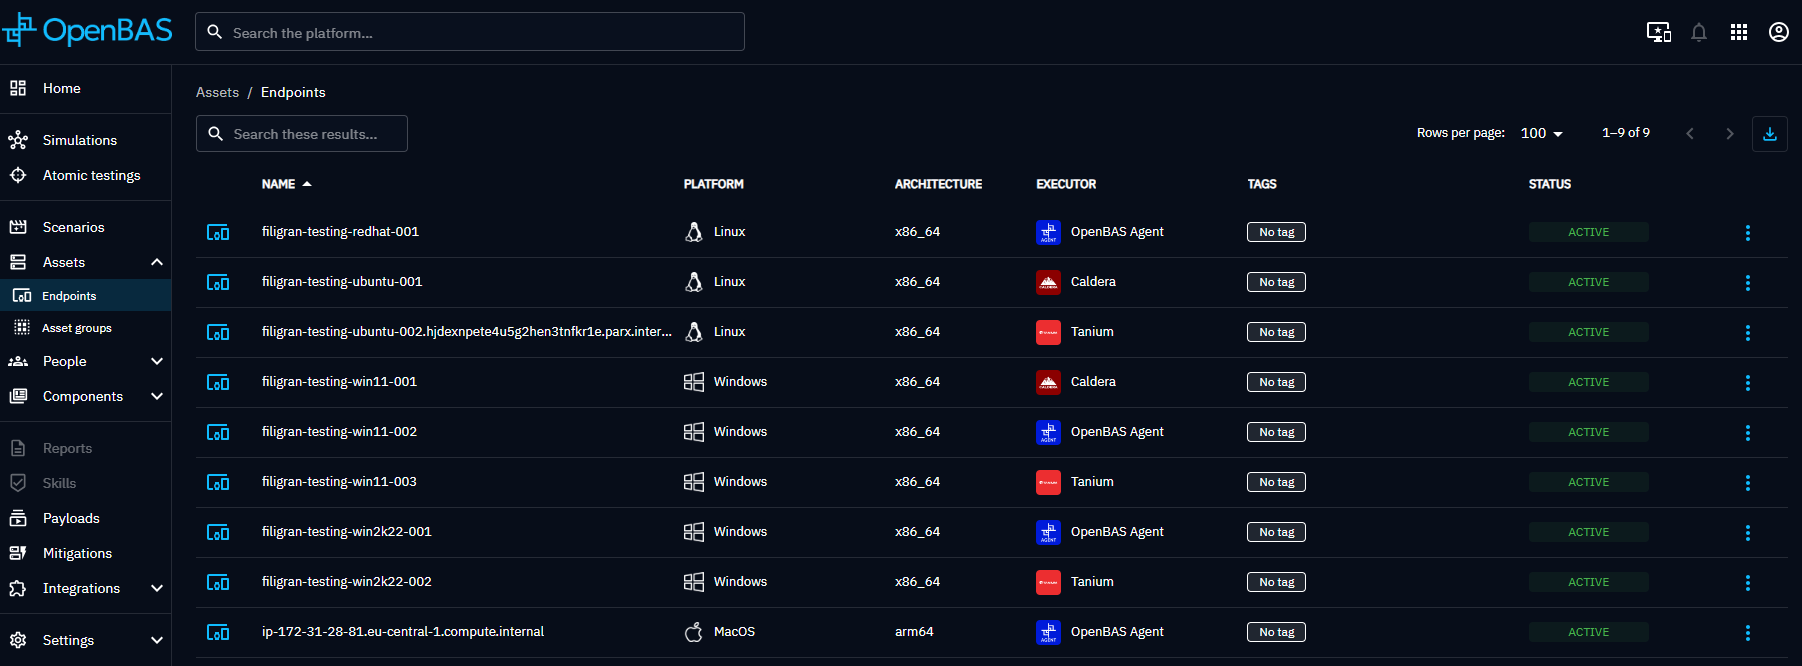Click the screen share icon in top bar
This screenshot has width=1802, height=666.
(1659, 32)
